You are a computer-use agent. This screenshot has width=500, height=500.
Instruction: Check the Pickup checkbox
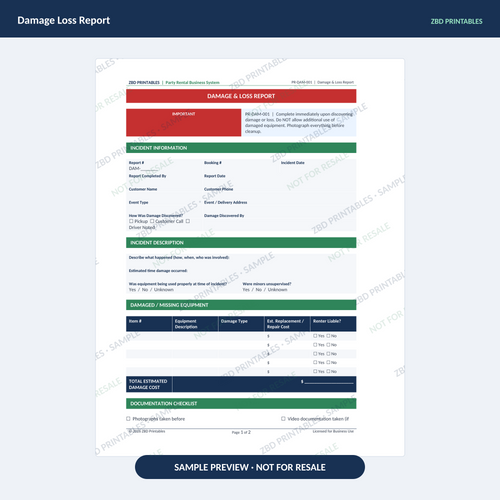131,221
